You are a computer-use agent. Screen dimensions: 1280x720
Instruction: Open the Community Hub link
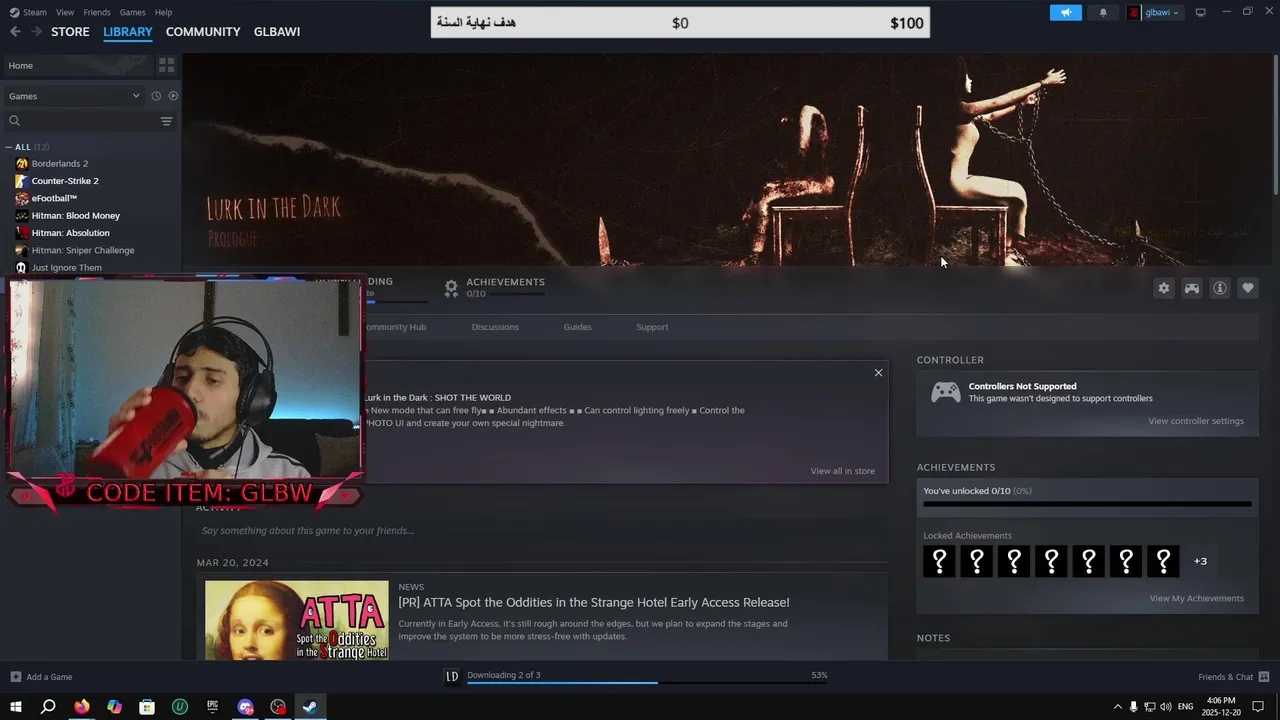[395, 327]
